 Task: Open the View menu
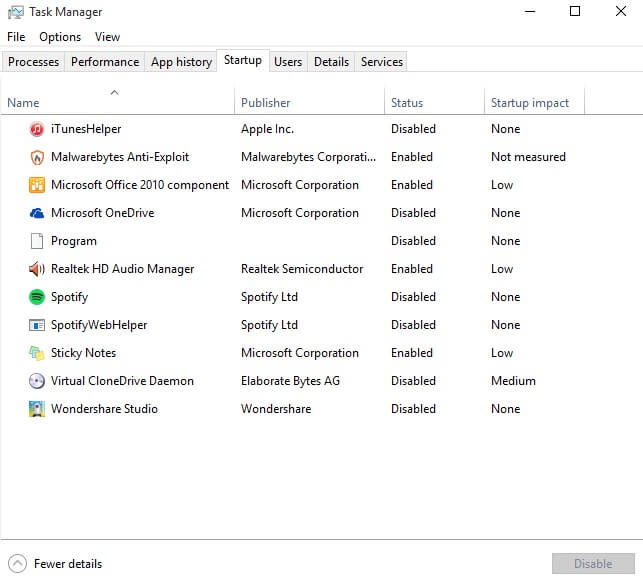(107, 37)
